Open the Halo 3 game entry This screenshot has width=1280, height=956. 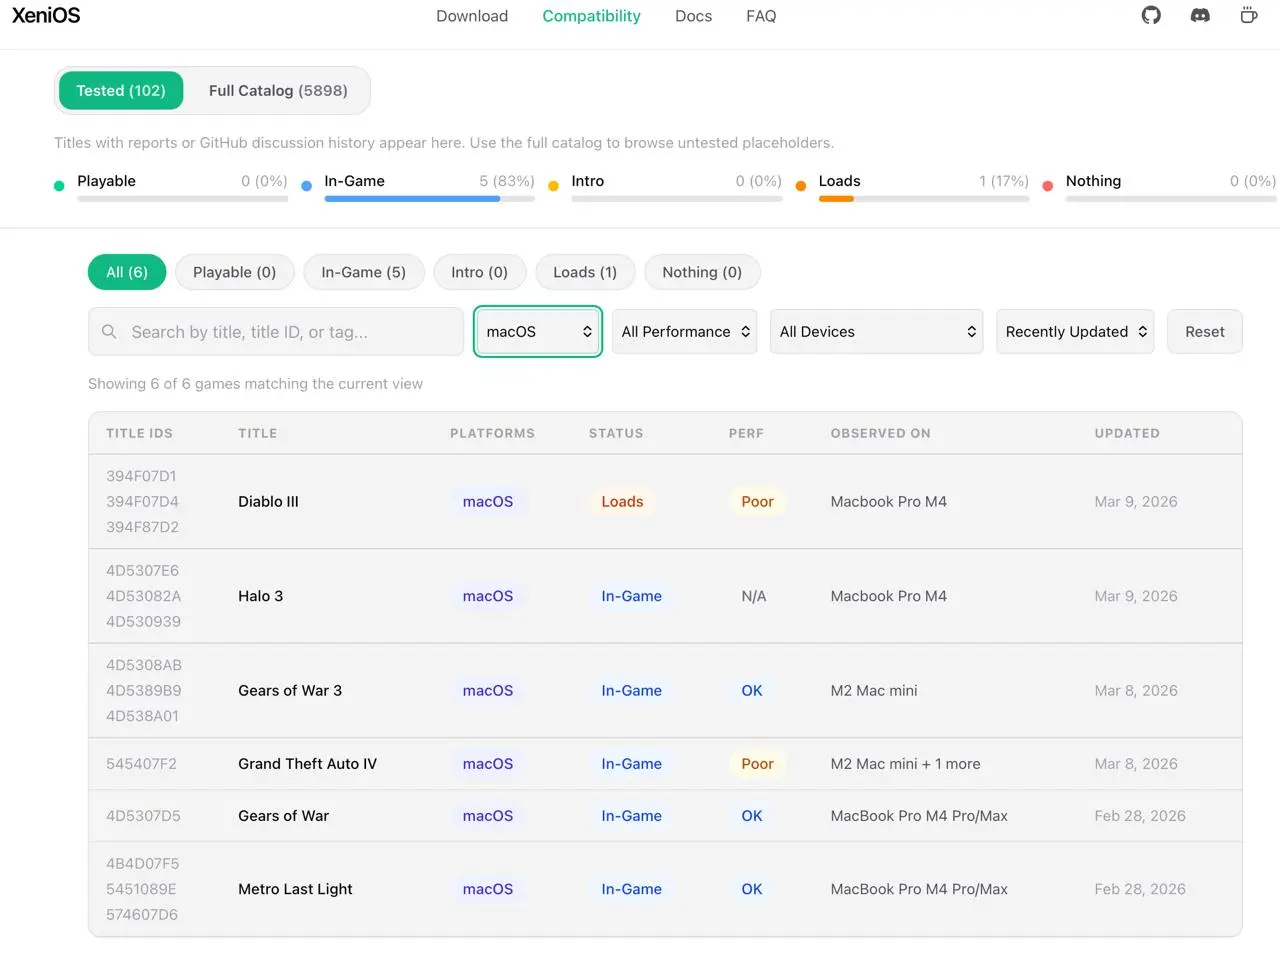(260, 596)
